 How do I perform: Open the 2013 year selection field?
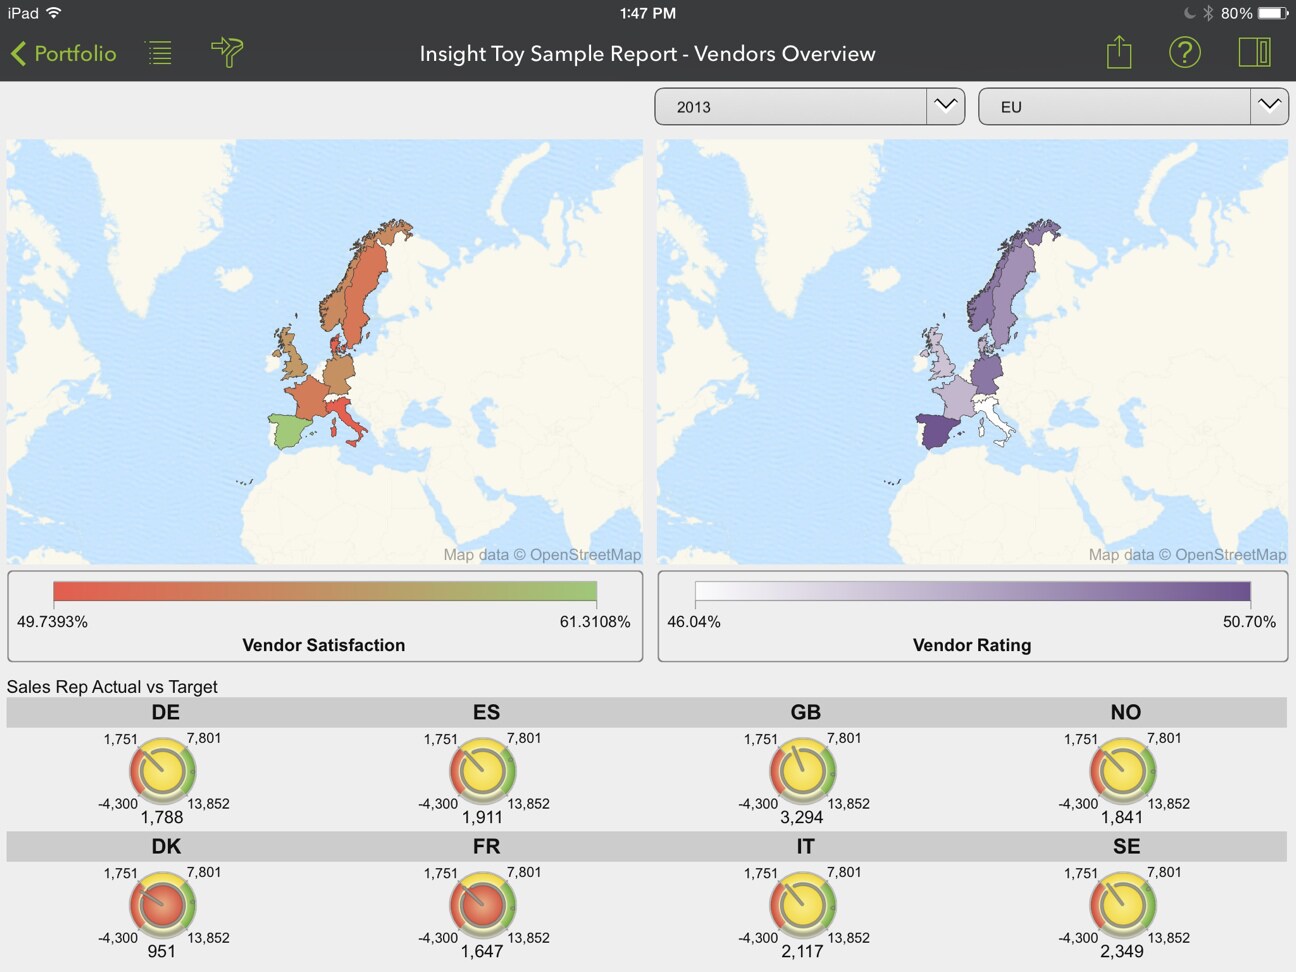791,107
